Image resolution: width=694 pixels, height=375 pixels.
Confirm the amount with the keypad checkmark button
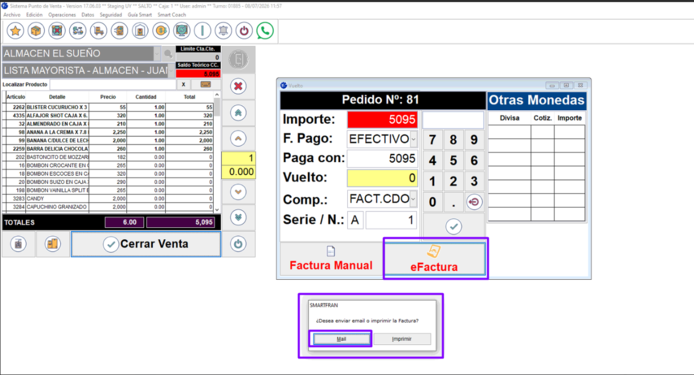pyautogui.click(x=454, y=227)
